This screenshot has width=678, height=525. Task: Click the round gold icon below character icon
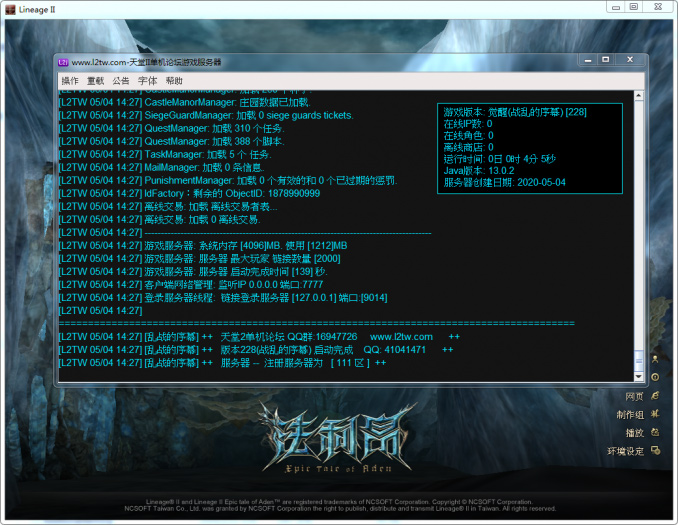tap(655, 377)
